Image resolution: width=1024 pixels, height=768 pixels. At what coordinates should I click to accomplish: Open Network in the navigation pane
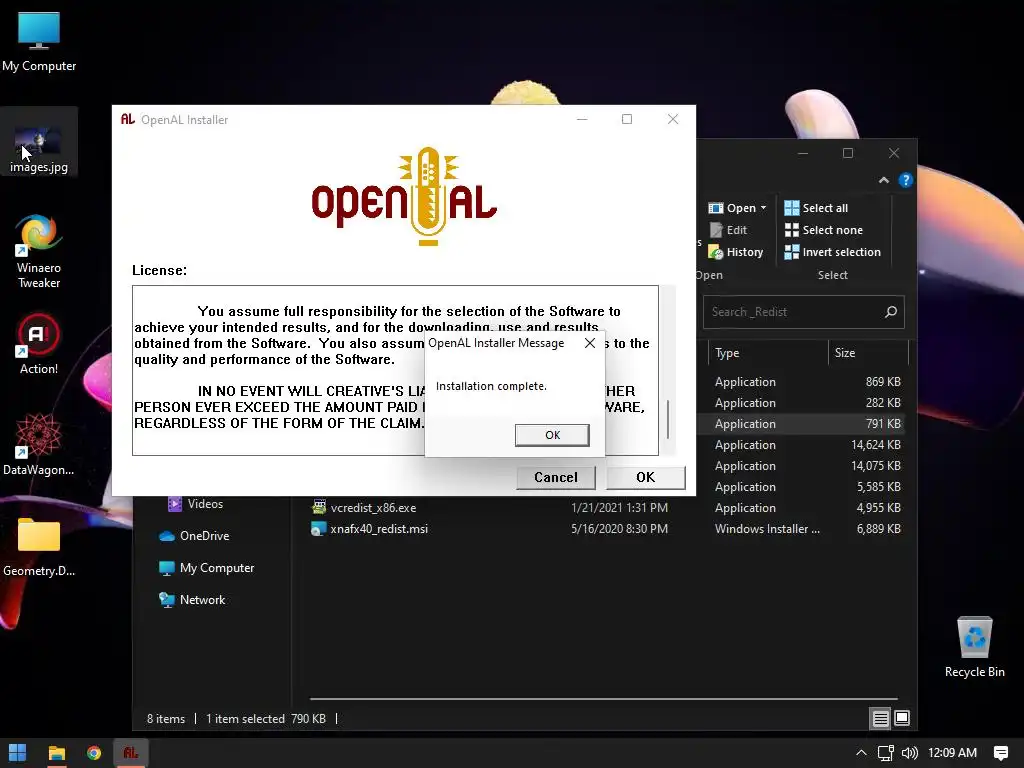(x=192, y=600)
